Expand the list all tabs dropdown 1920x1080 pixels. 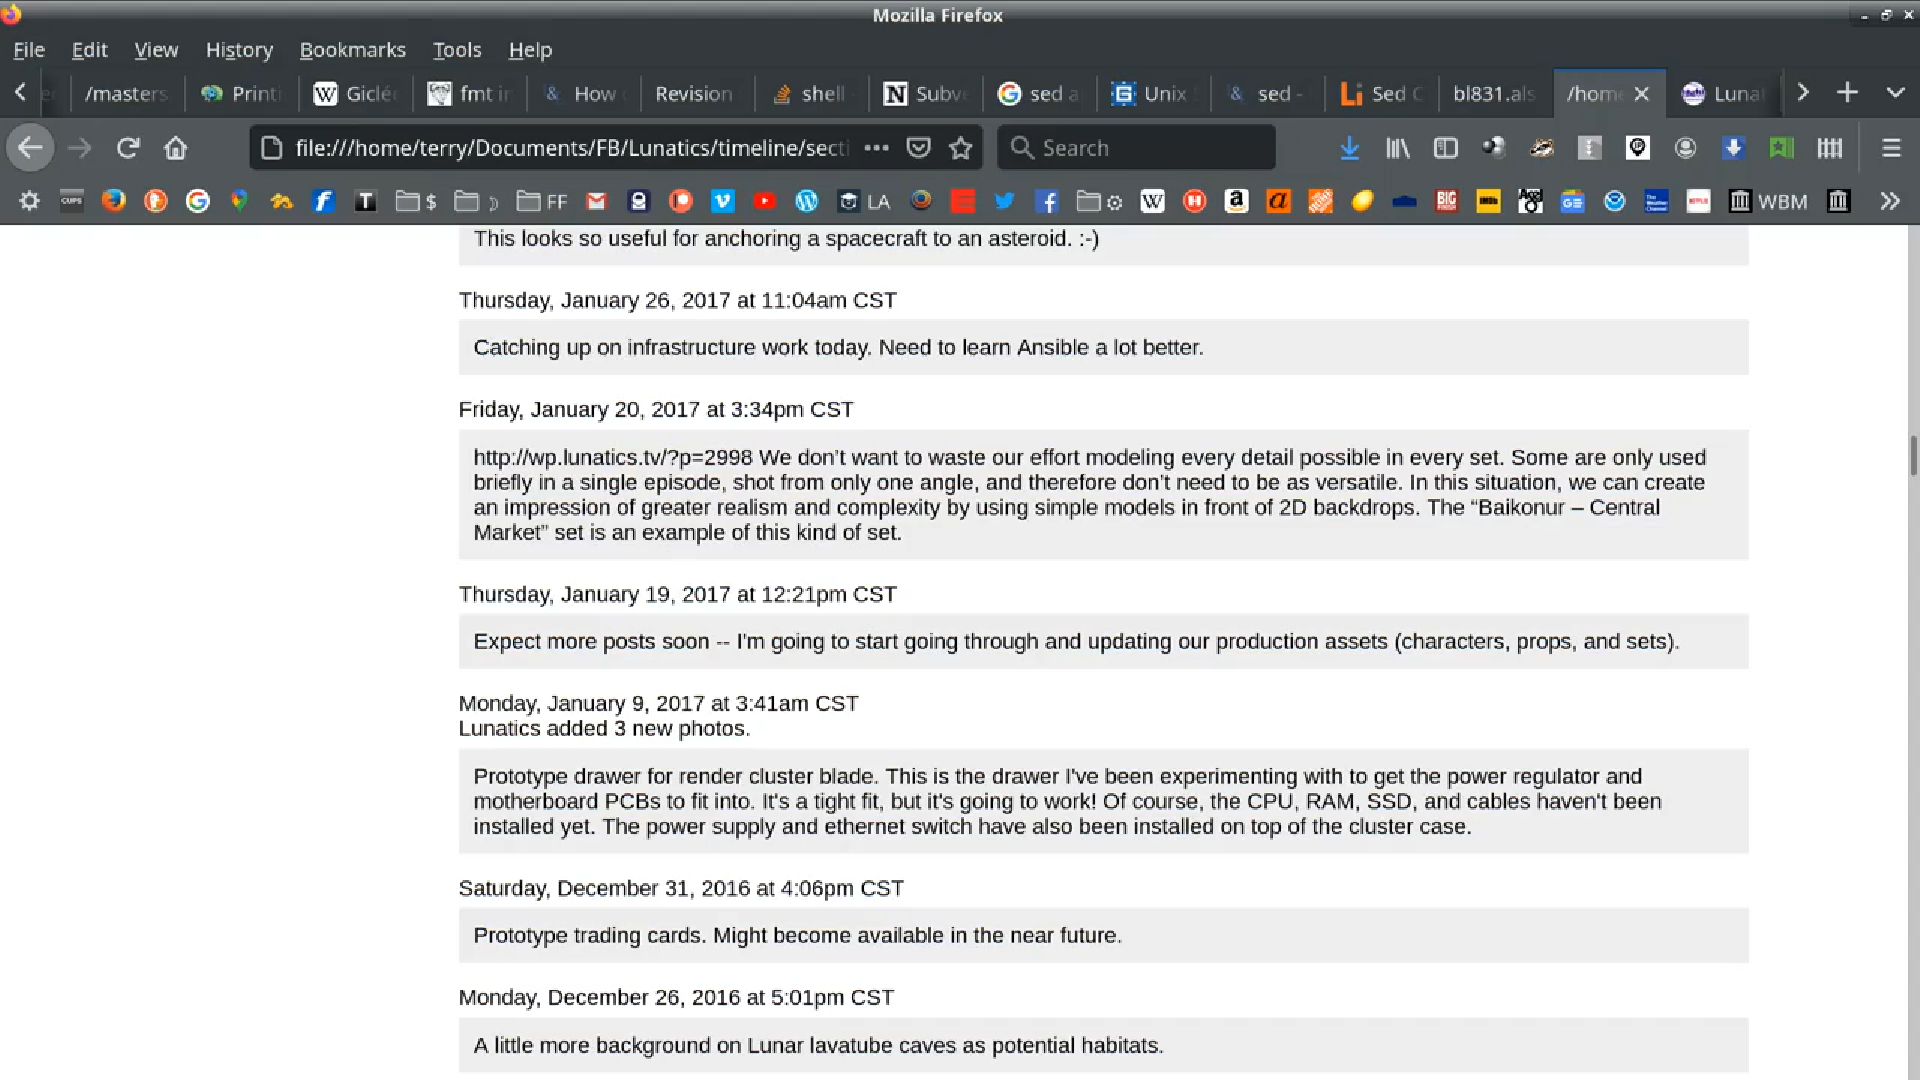1895,92
